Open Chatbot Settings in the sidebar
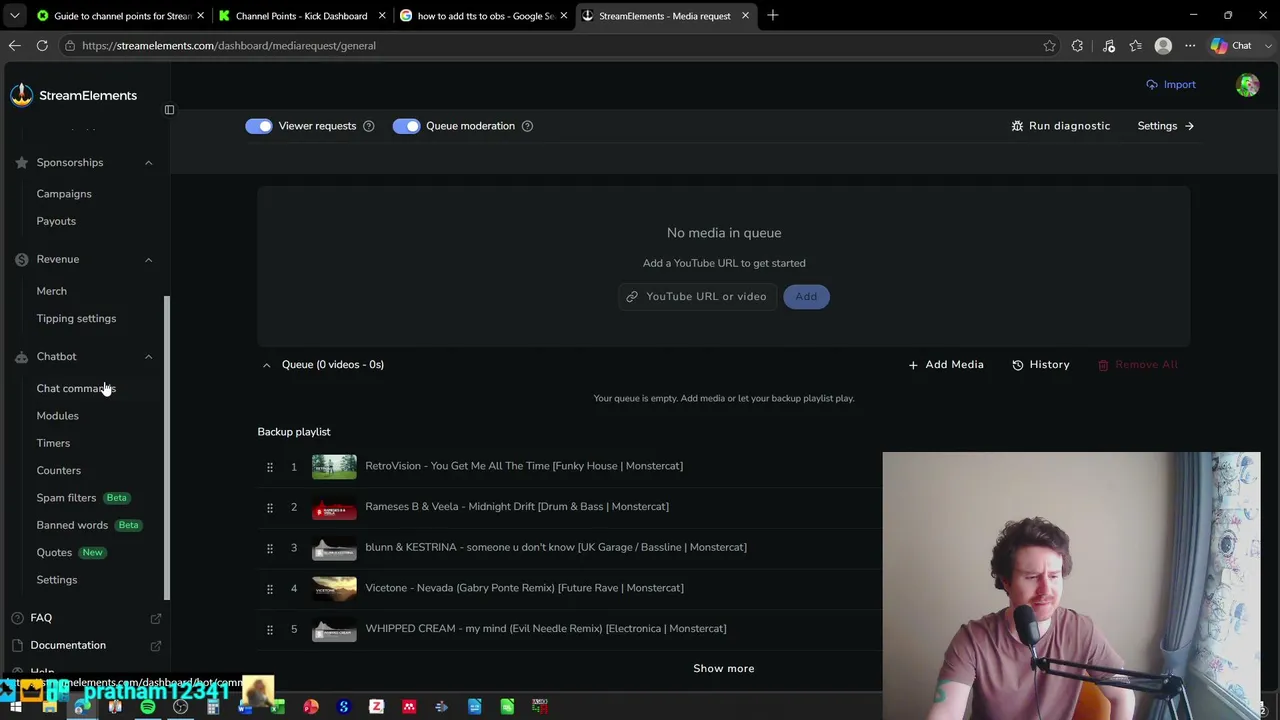Image resolution: width=1280 pixels, height=720 pixels. pyautogui.click(x=57, y=580)
